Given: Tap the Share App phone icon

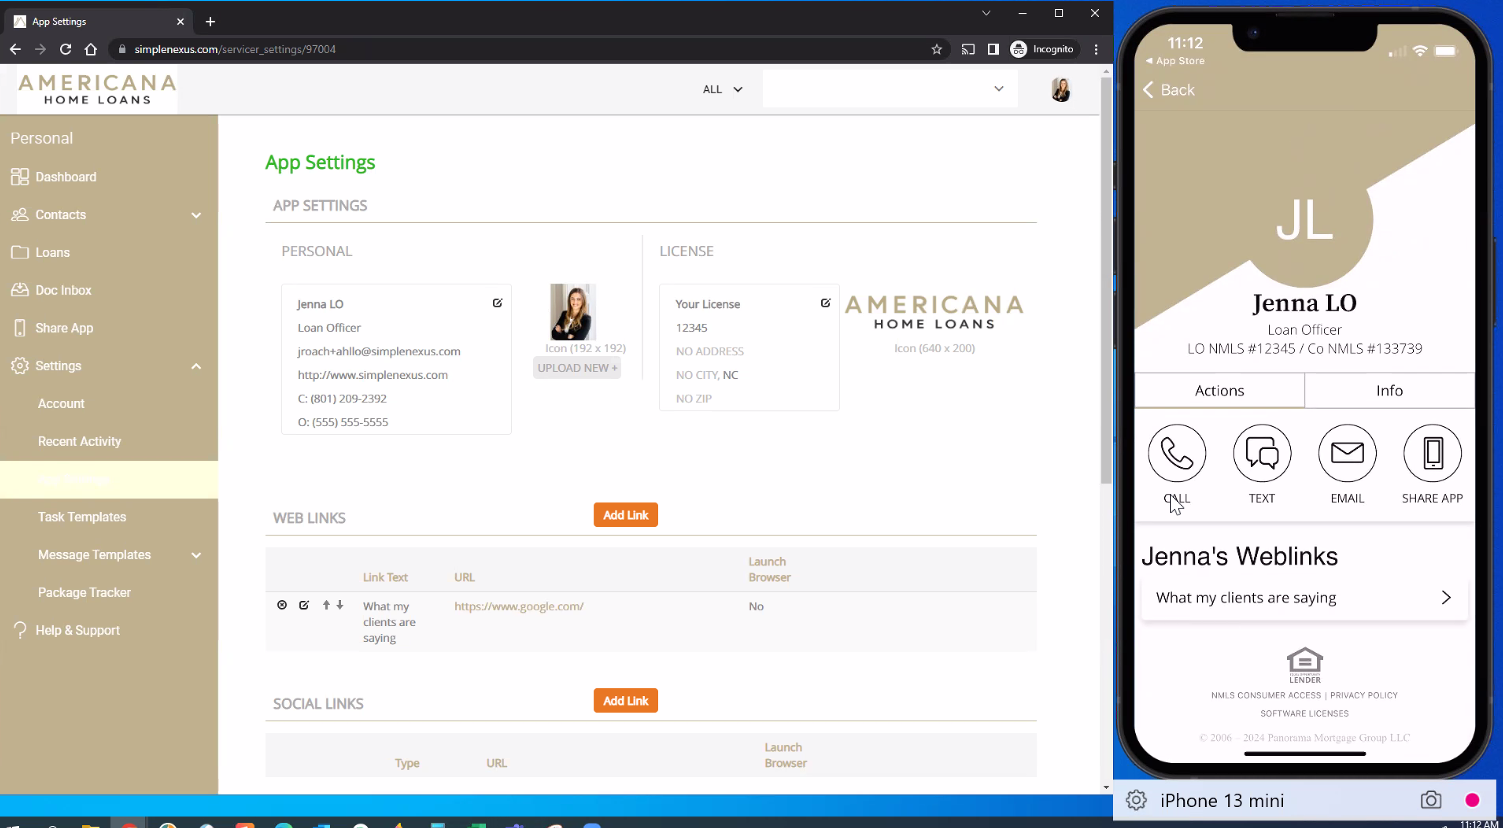Looking at the screenshot, I should click(1432, 454).
